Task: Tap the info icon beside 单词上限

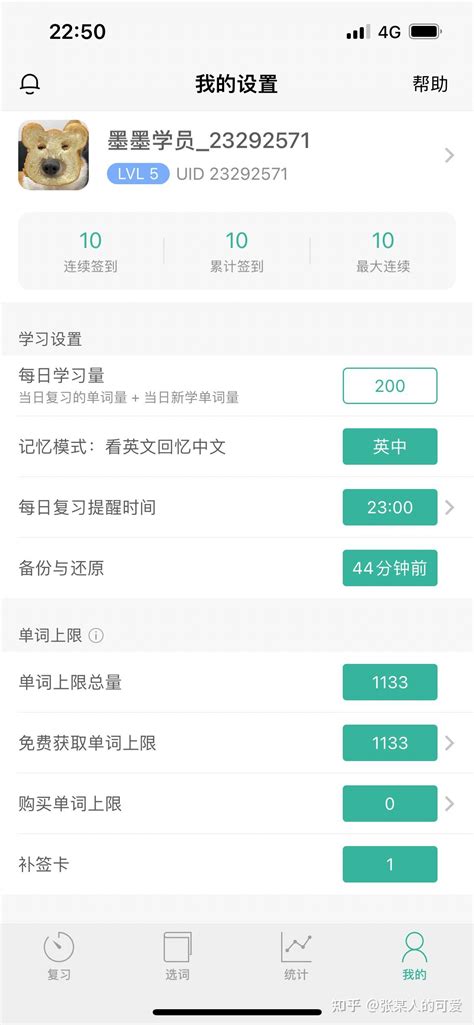Action: pos(96,635)
